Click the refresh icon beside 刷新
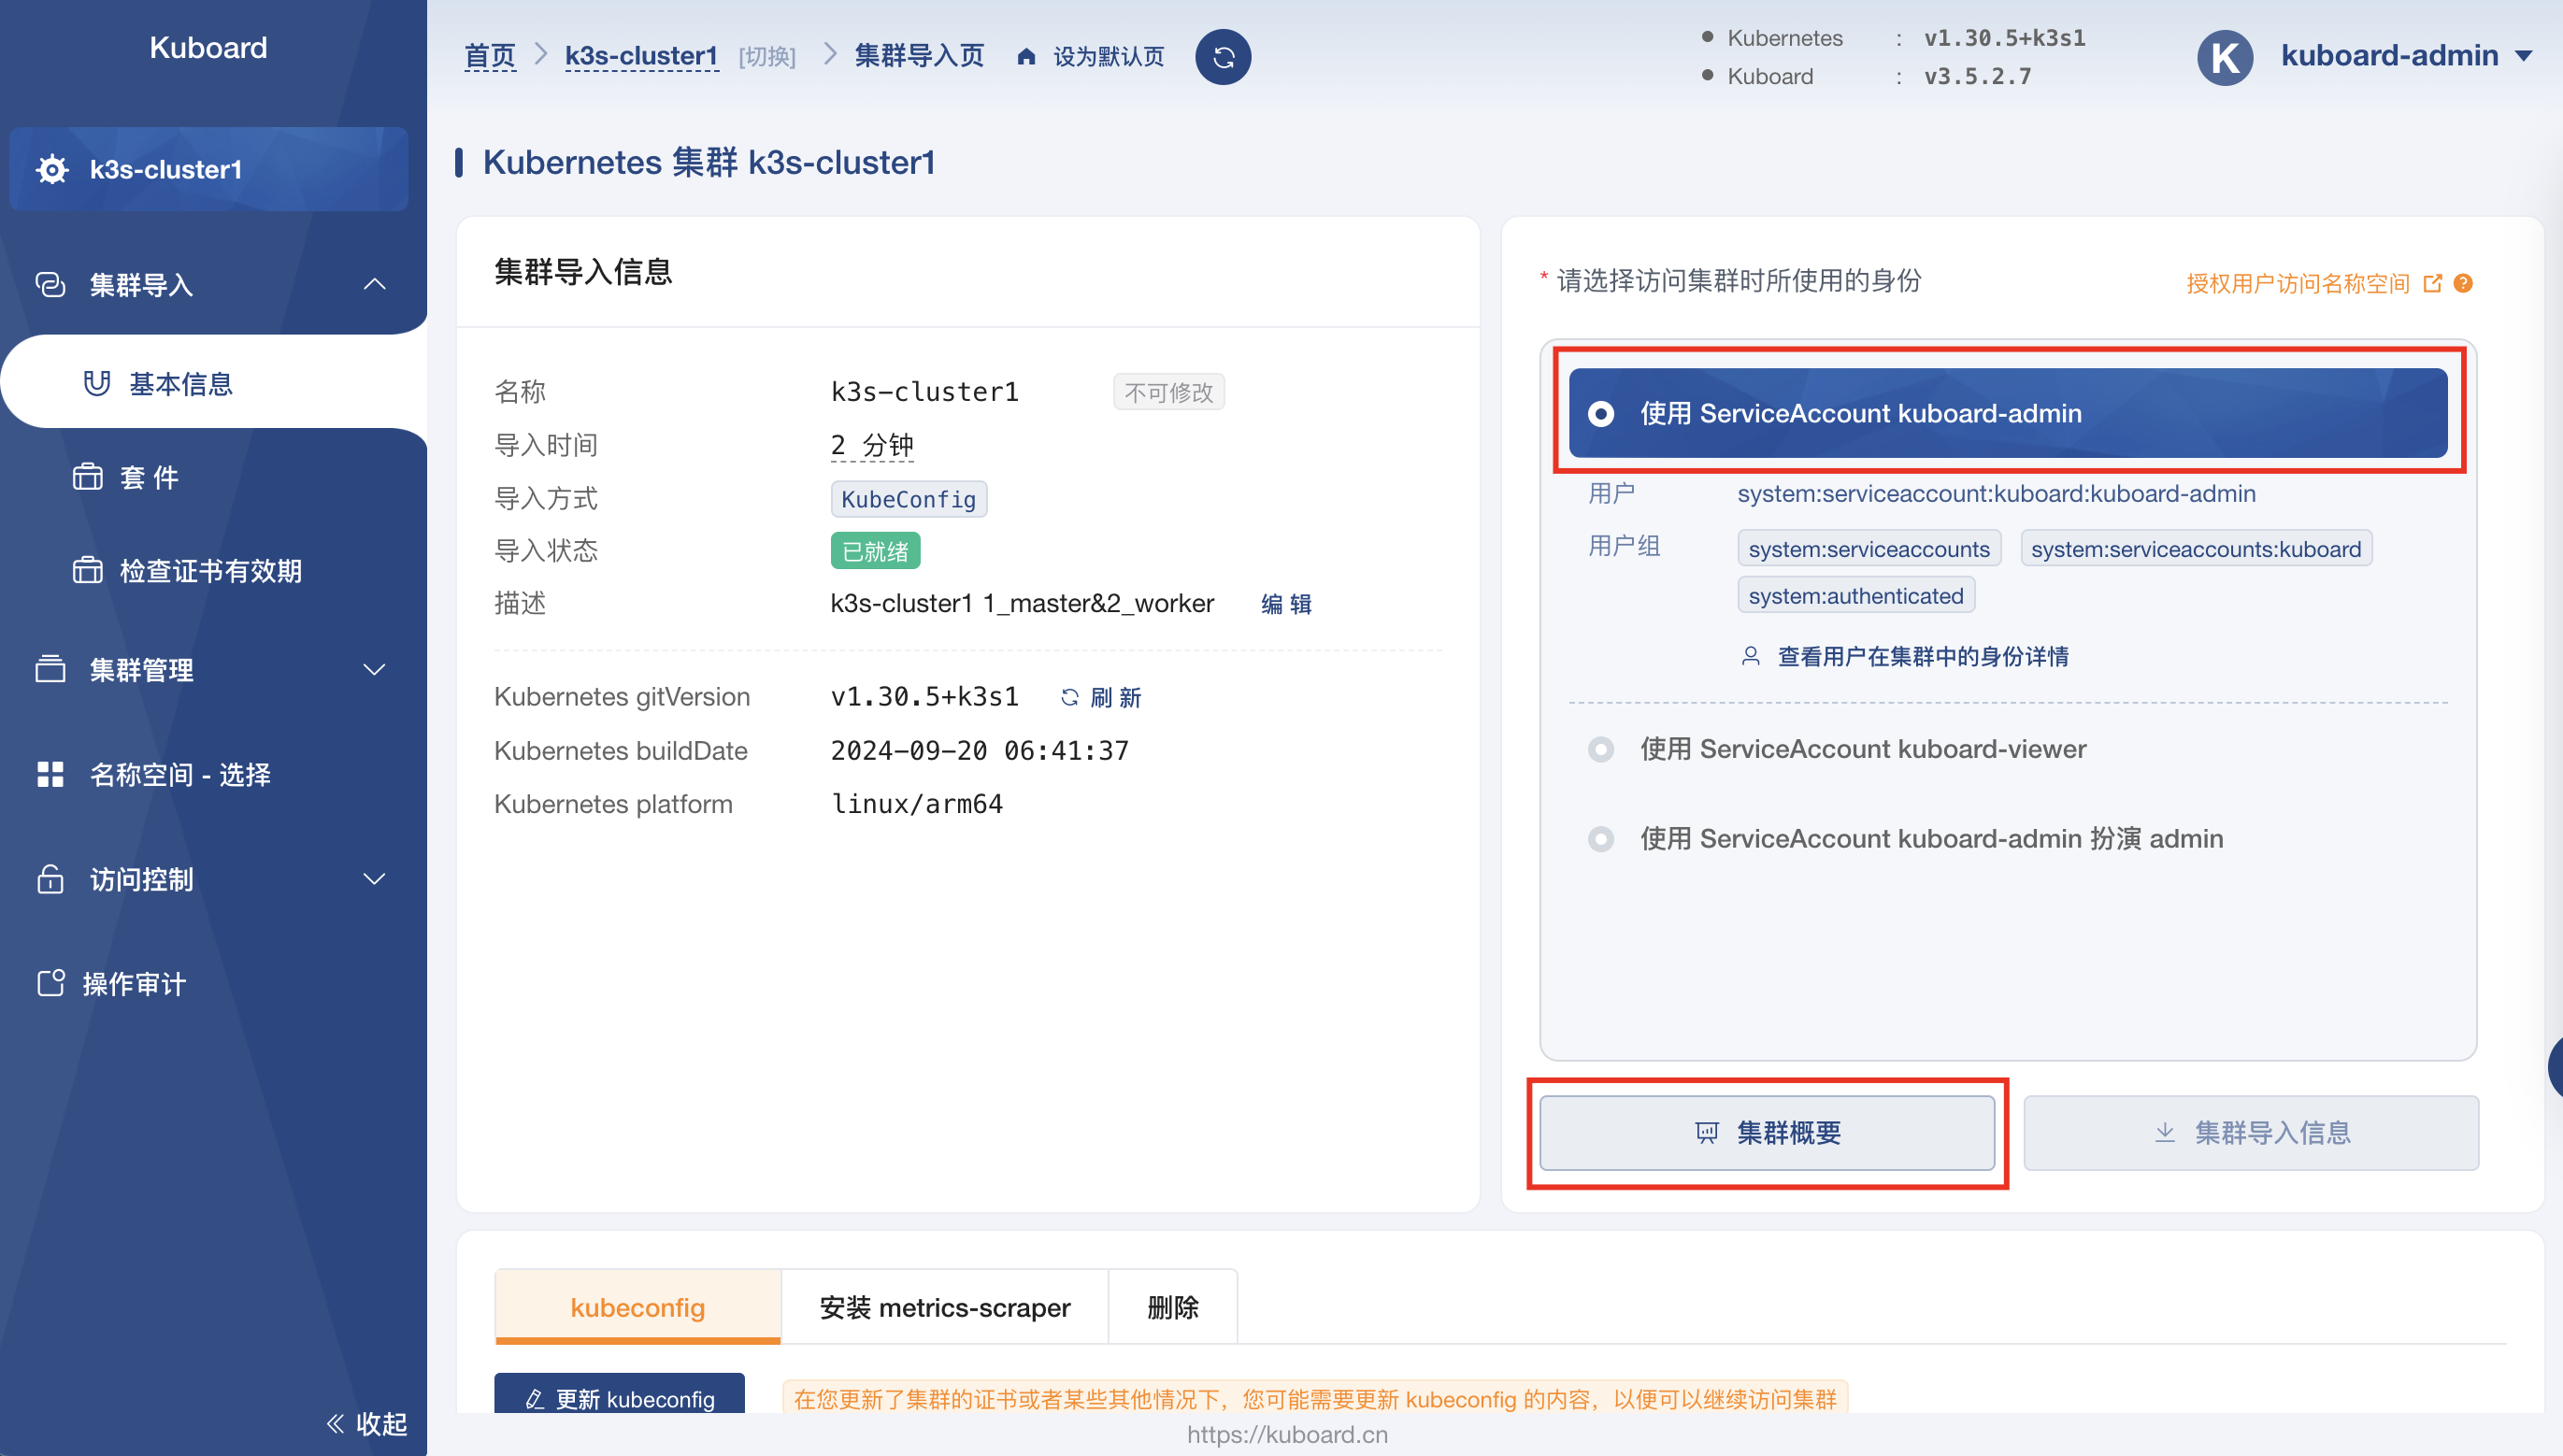 point(1070,697)
